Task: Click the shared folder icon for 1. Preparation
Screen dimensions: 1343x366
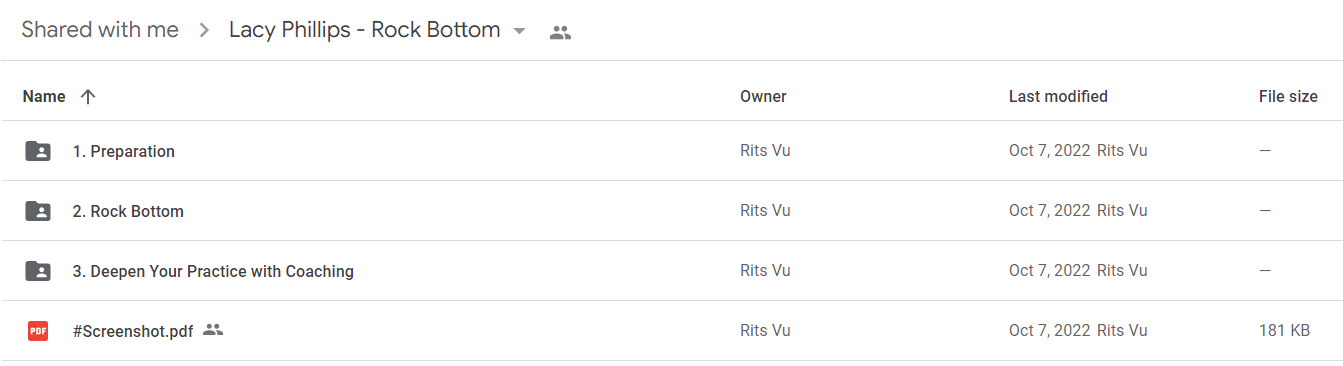Action: tap(38, 151)
